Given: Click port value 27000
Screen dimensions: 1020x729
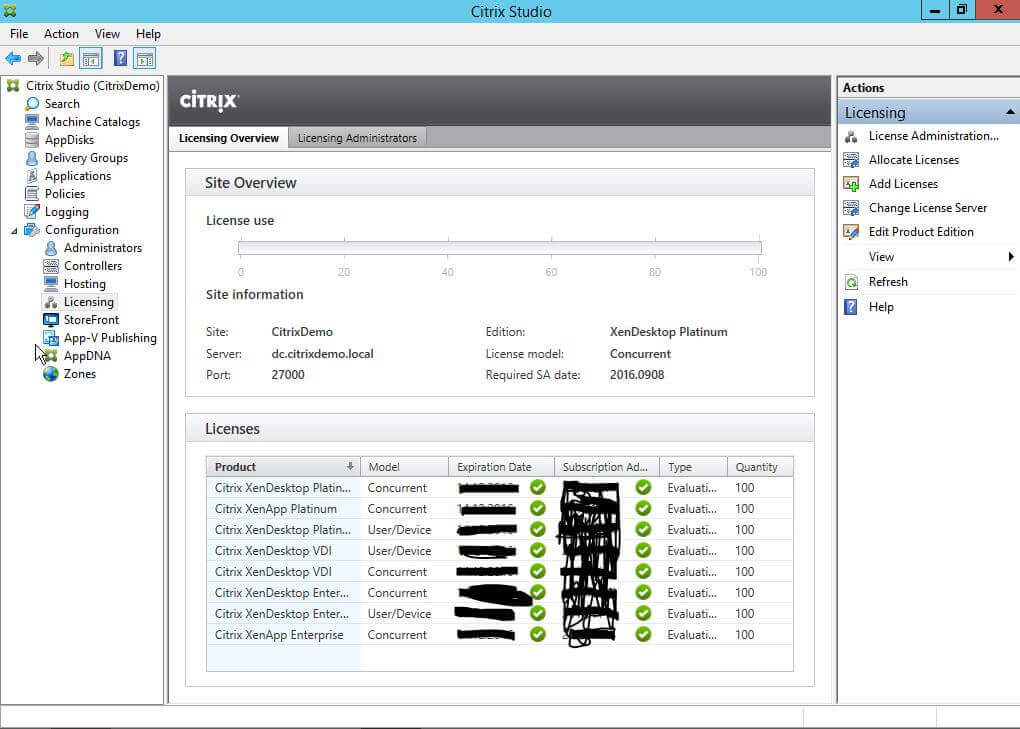Looking at the screenshot, I should tap(288, 375).
